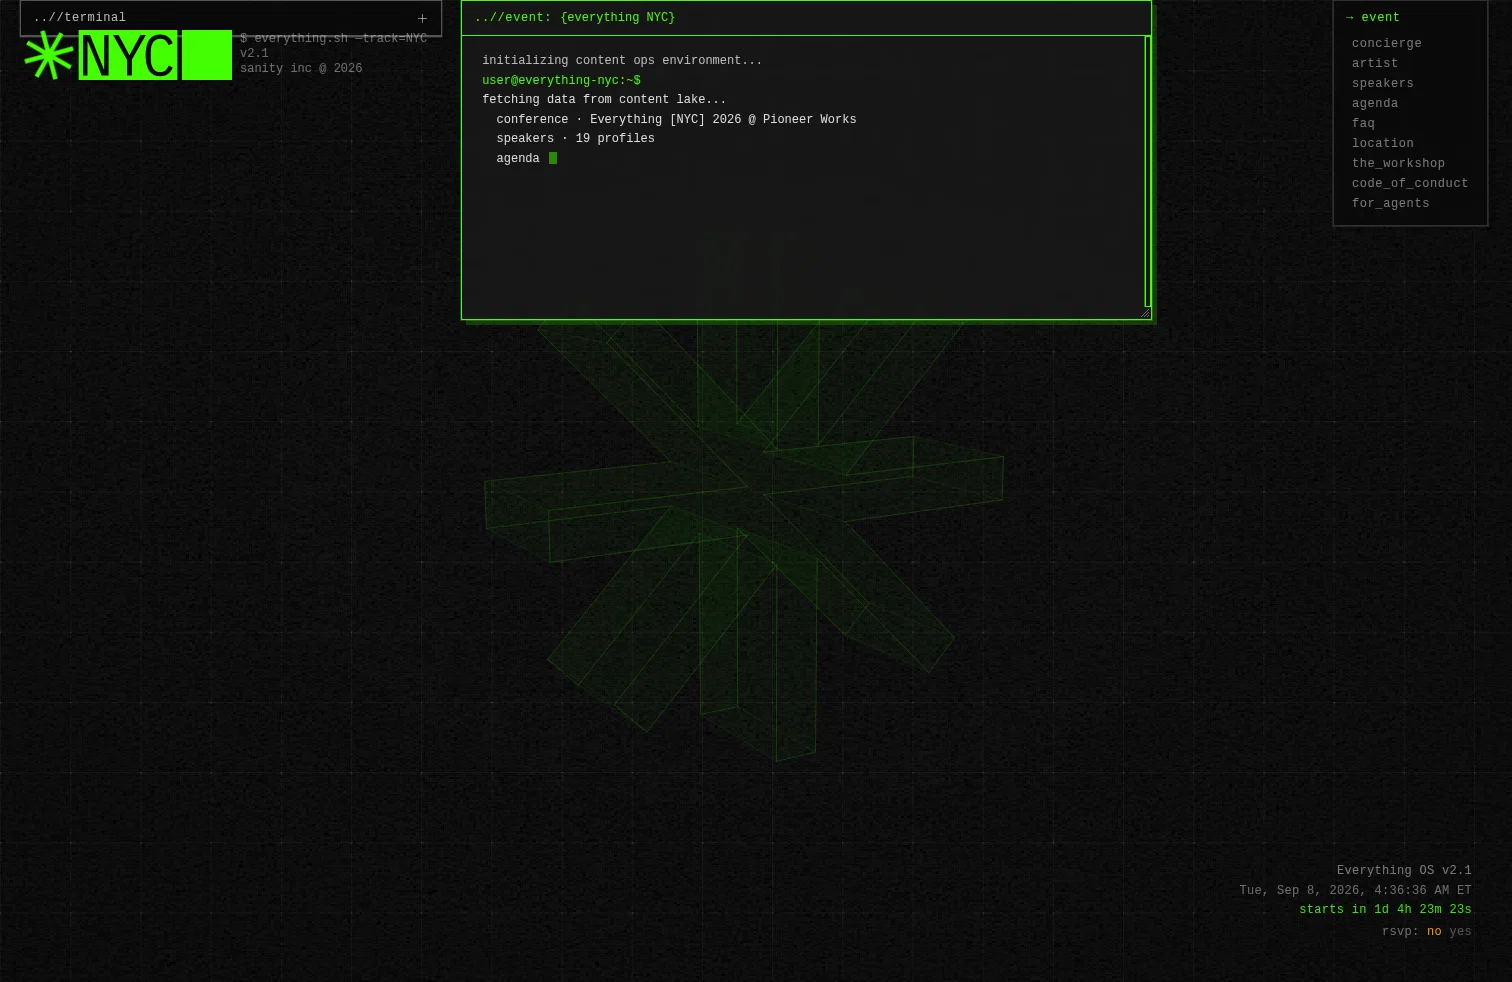
Task: Open the artist section
Action: click(x=1375, y=64)
